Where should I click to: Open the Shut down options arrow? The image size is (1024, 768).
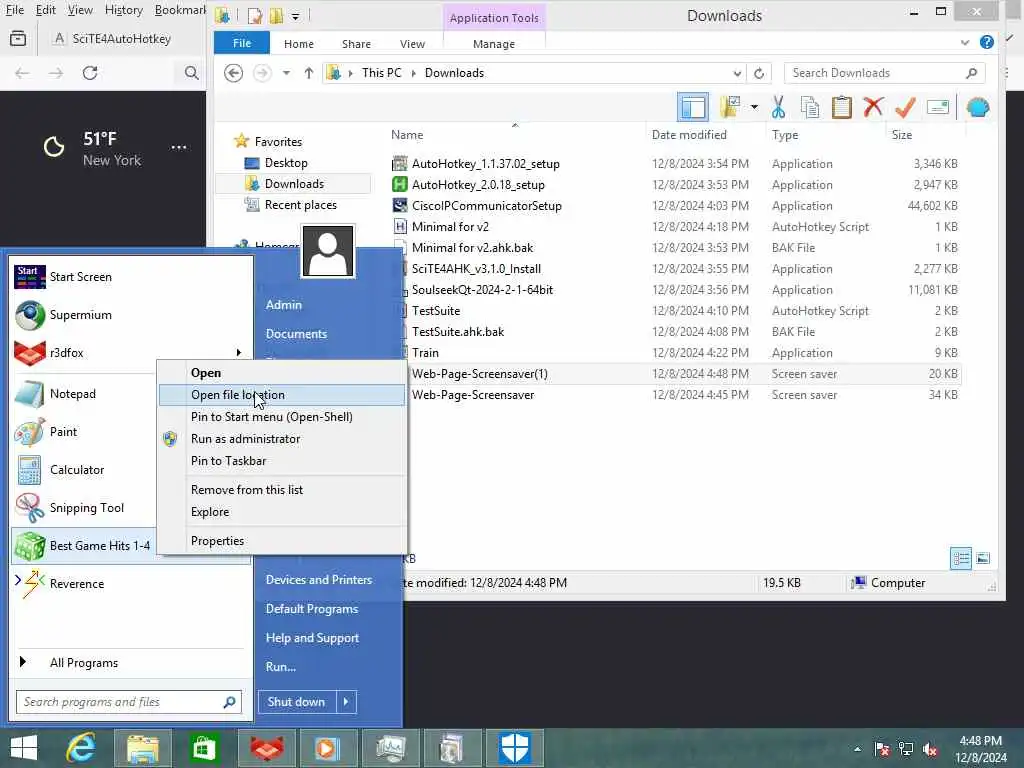pos(346,702)
